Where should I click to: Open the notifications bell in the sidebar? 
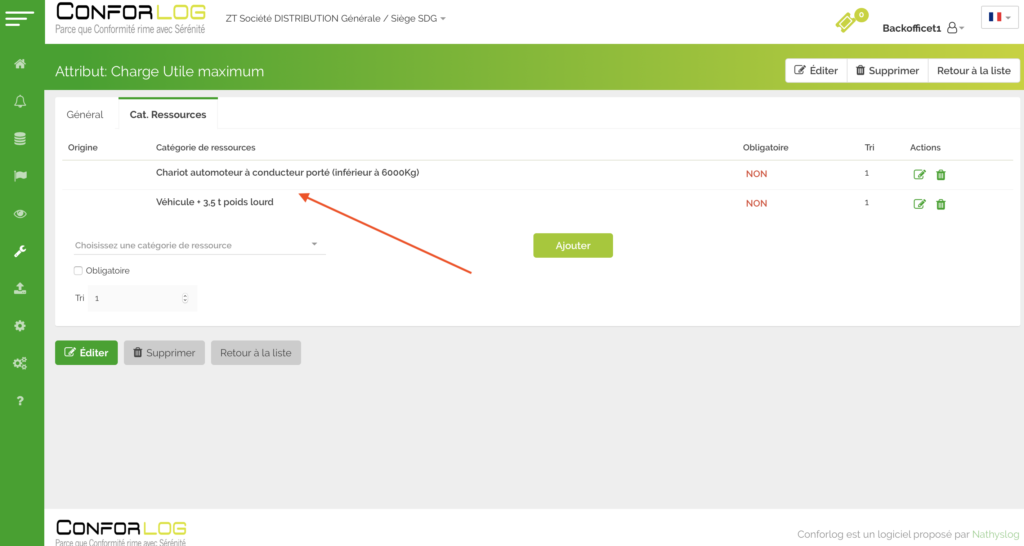coord(20,102)
